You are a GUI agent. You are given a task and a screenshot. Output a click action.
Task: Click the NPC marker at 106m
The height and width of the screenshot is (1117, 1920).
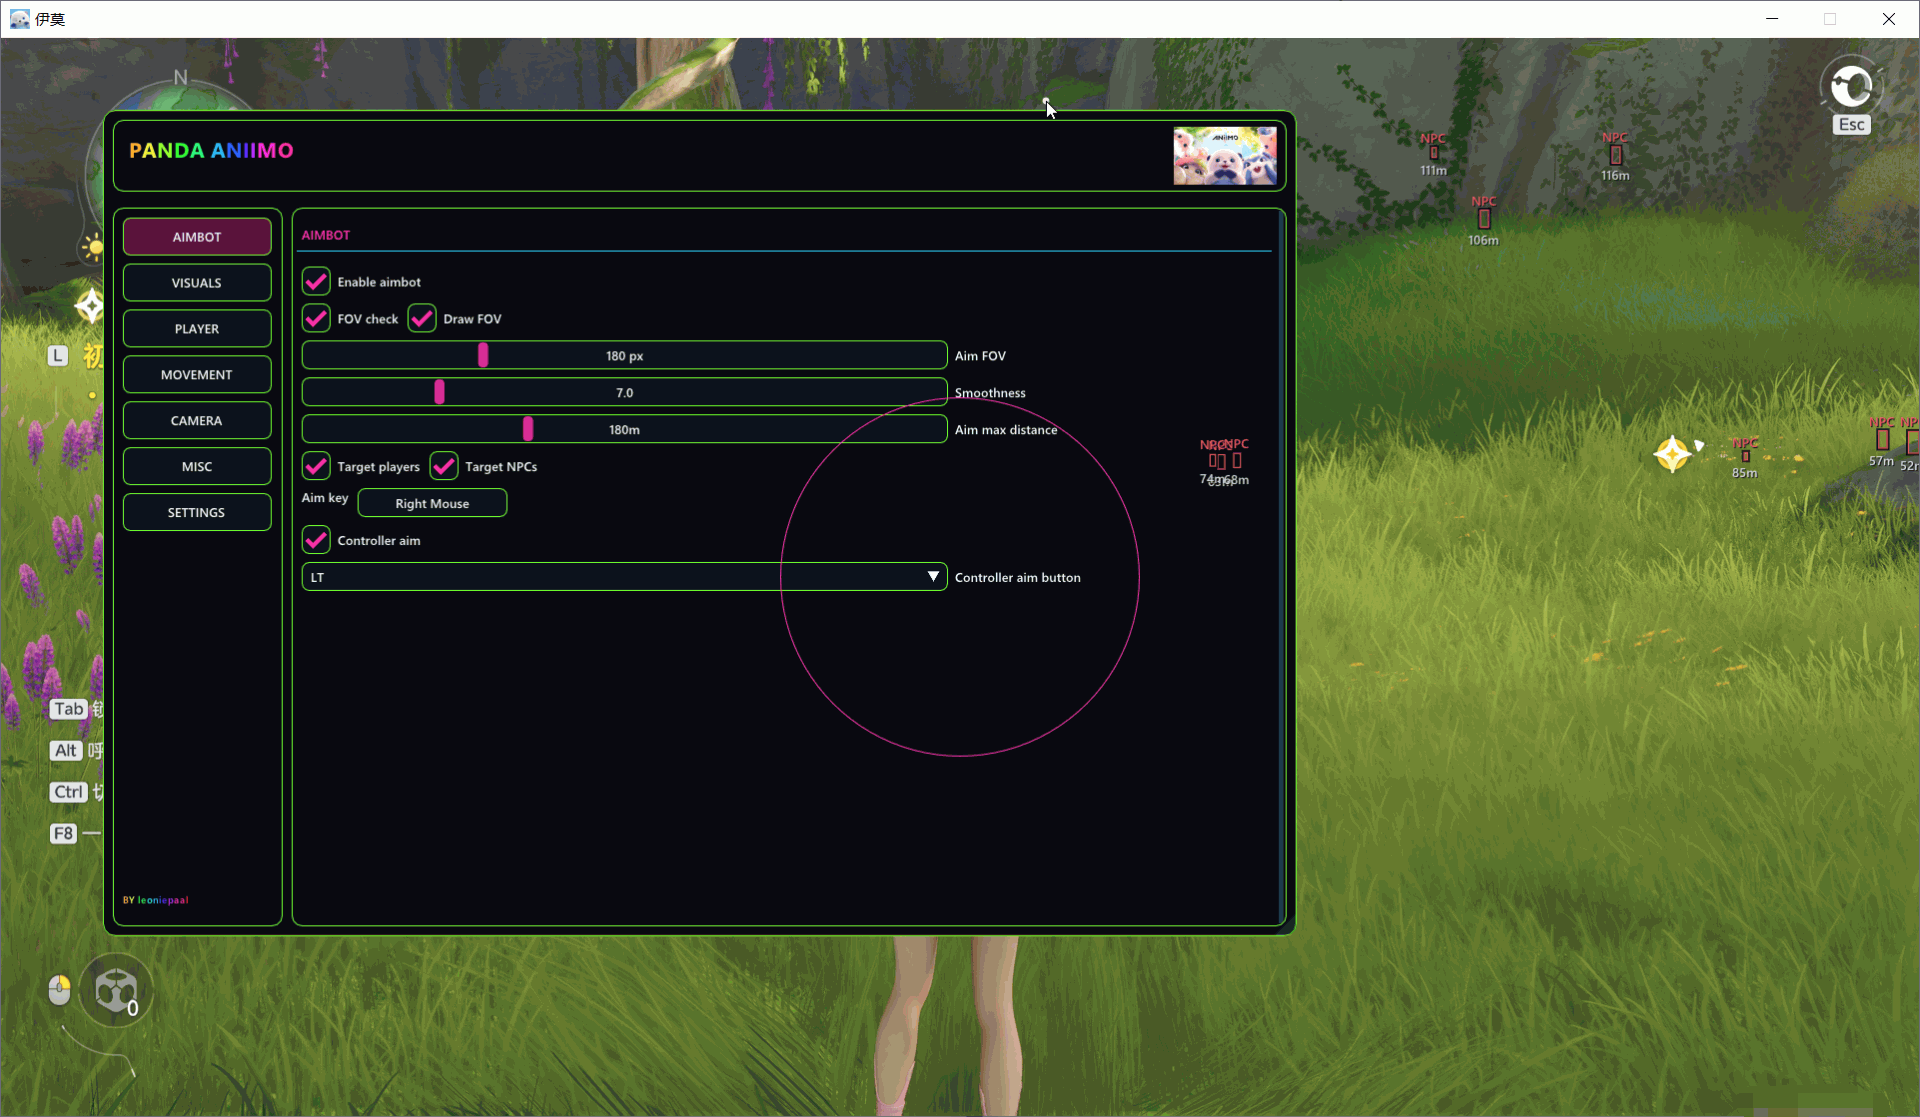(1483, 220)
